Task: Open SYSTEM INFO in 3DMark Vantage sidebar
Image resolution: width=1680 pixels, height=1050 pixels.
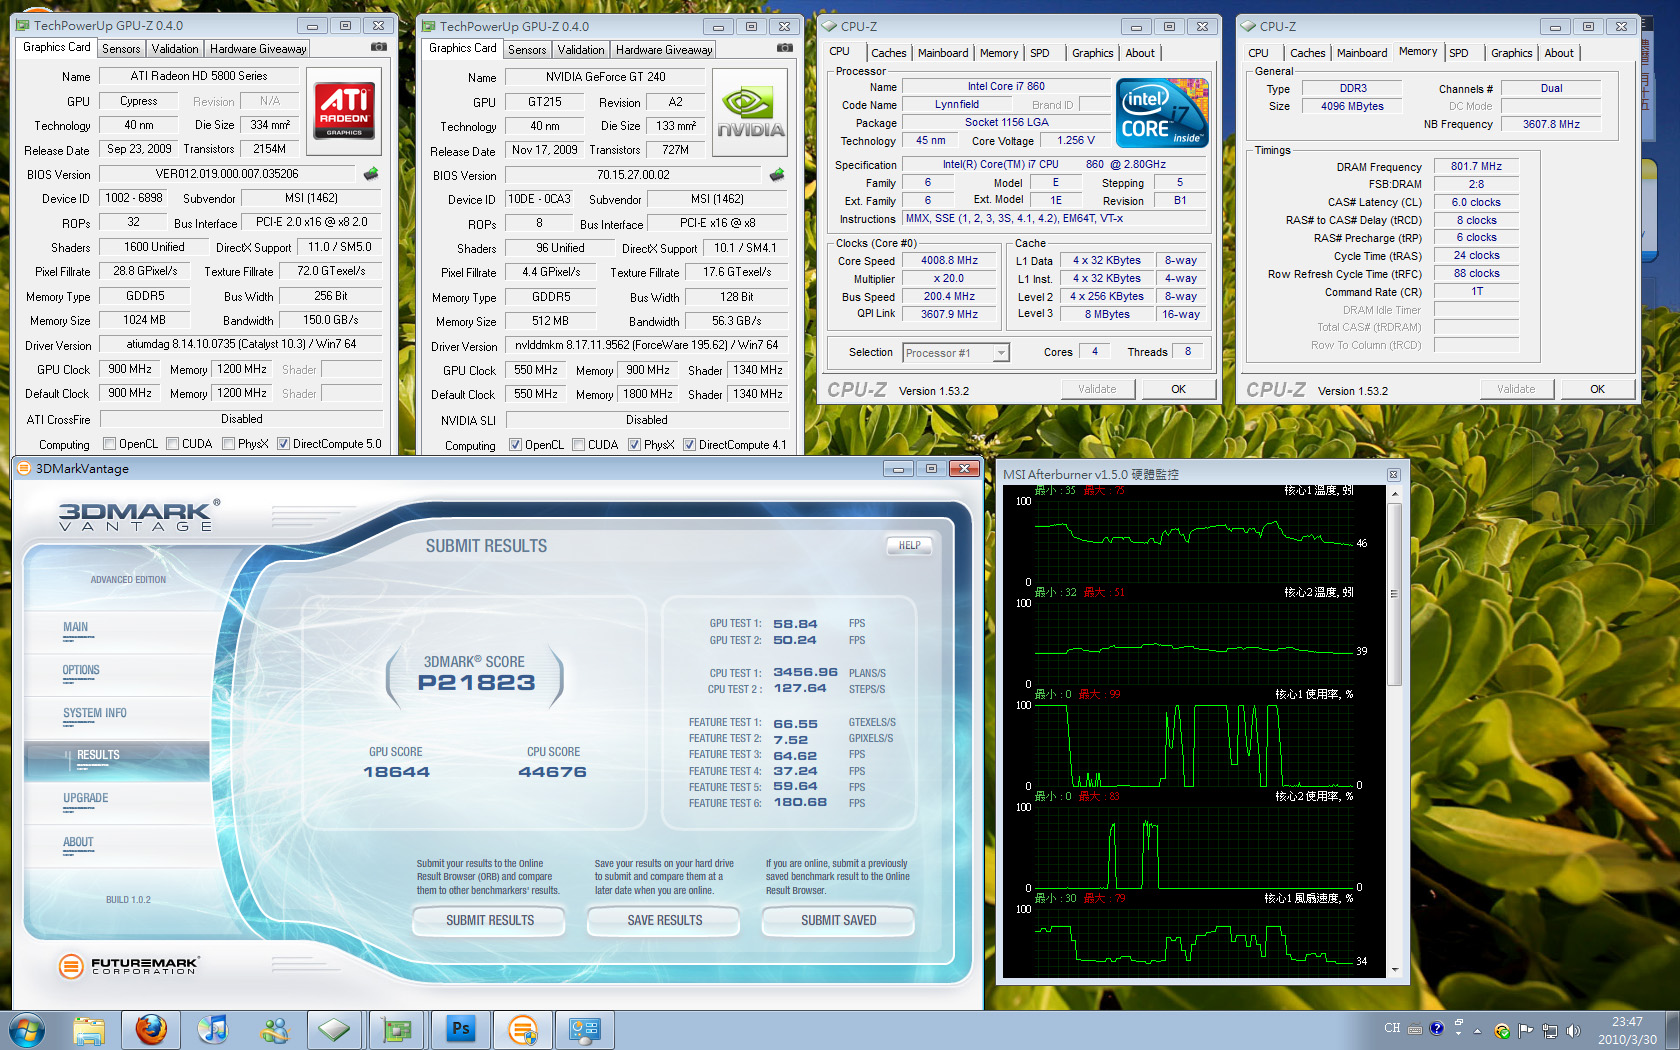Action: [x=95, y=714]
